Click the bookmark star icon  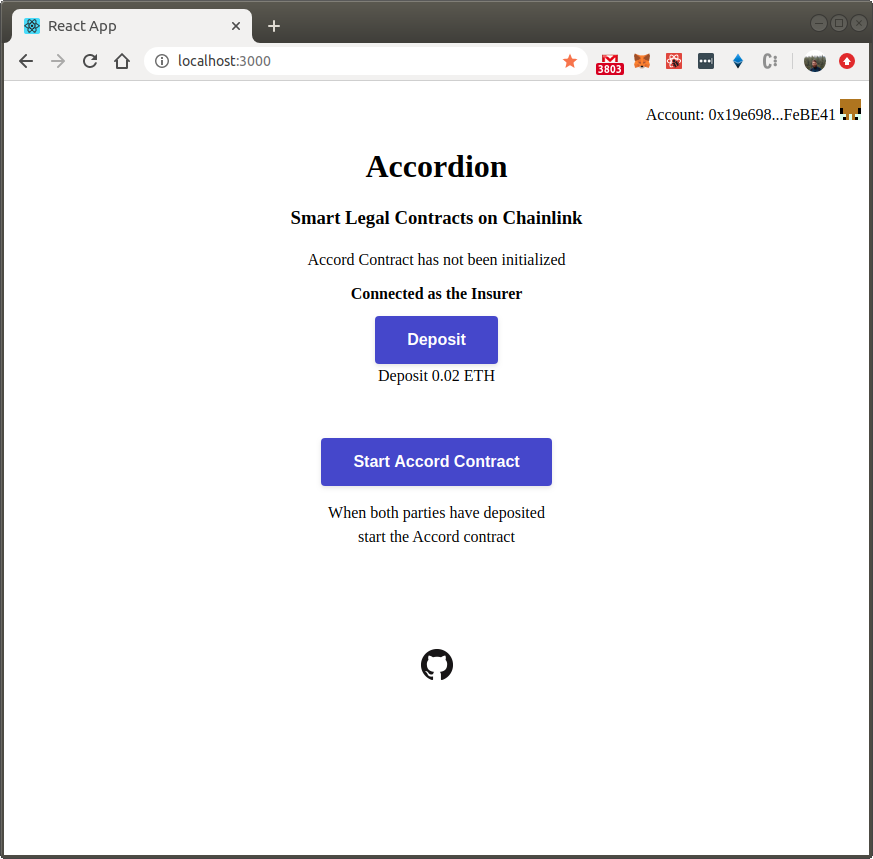pos(570,61)
